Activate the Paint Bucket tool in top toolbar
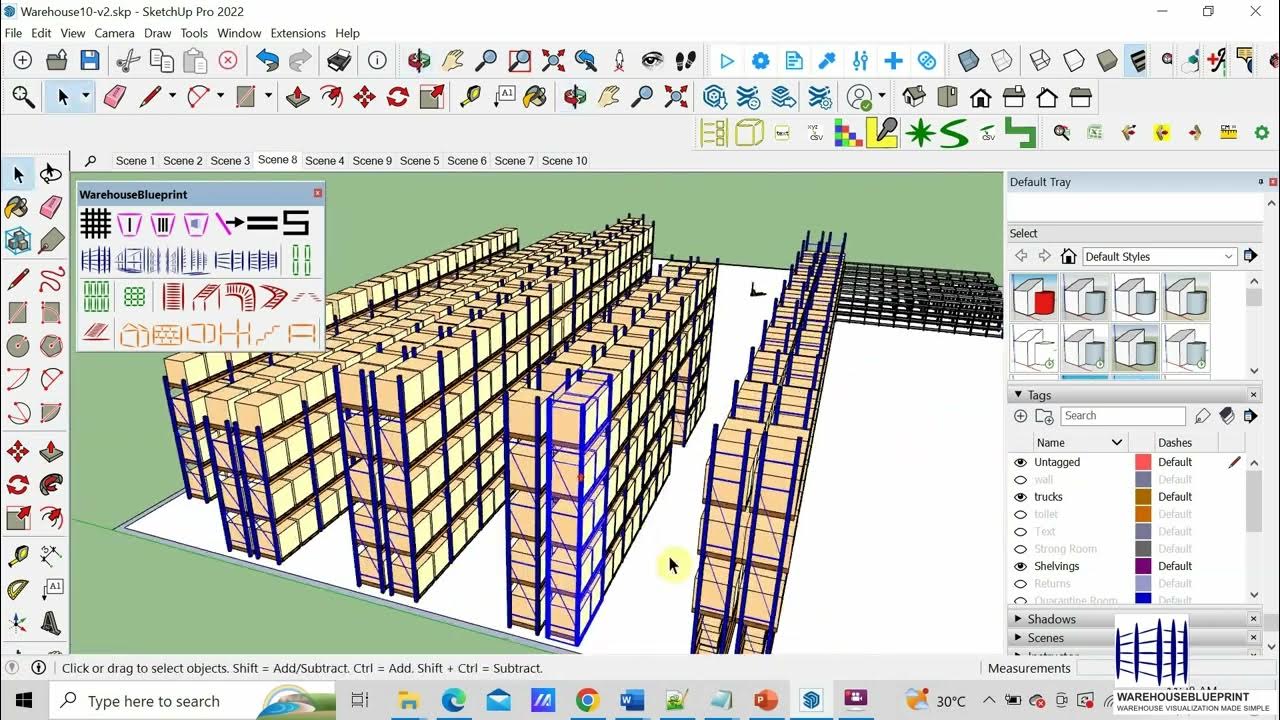The image size is (1280, 720). 535,97
